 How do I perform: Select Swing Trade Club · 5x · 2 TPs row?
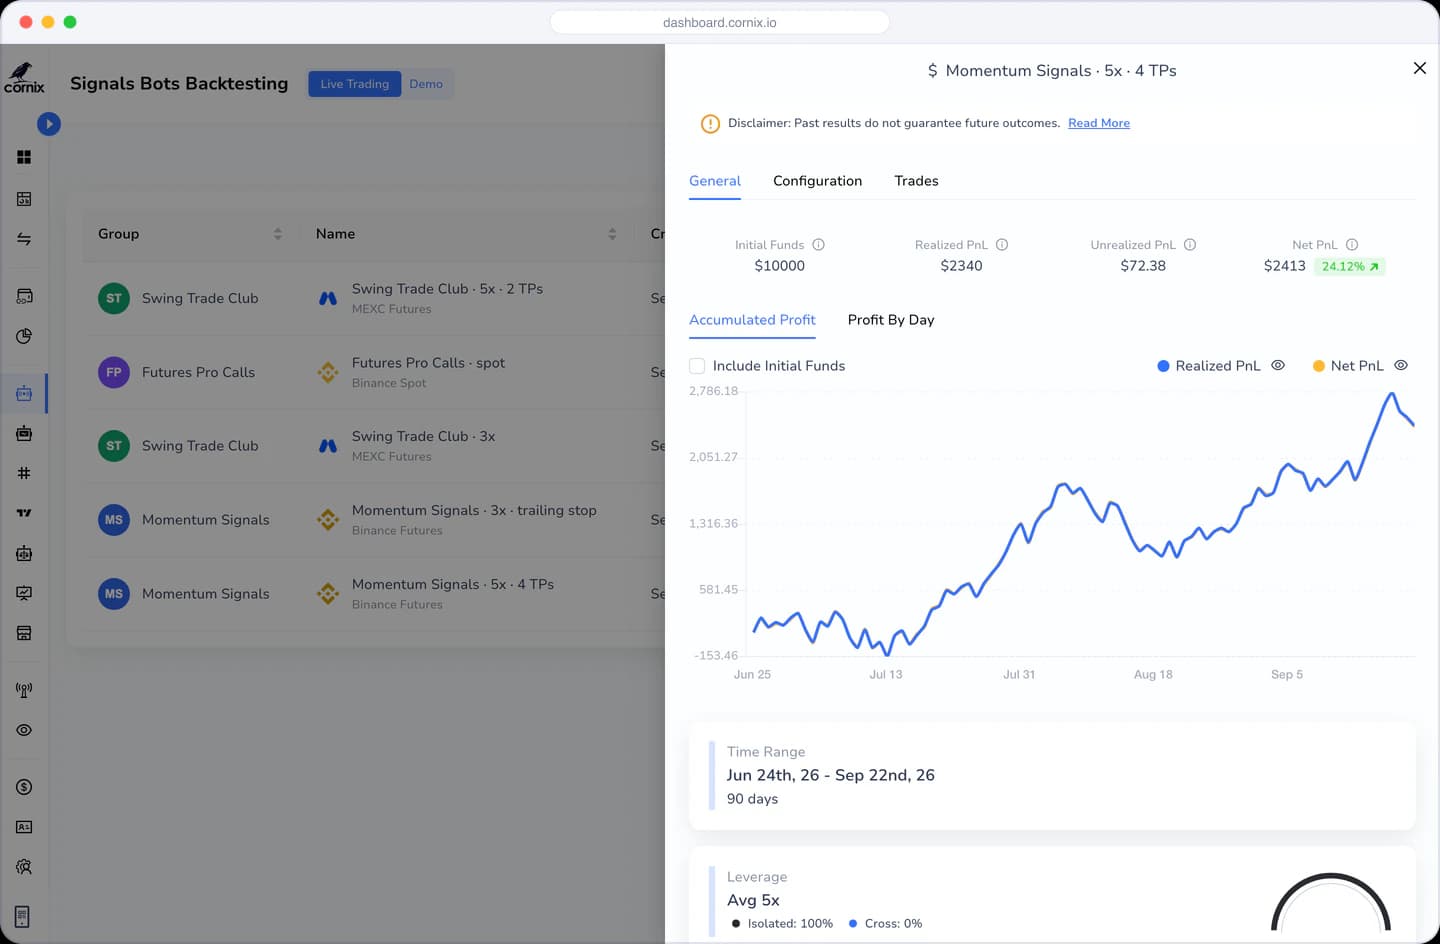(374, 298)
